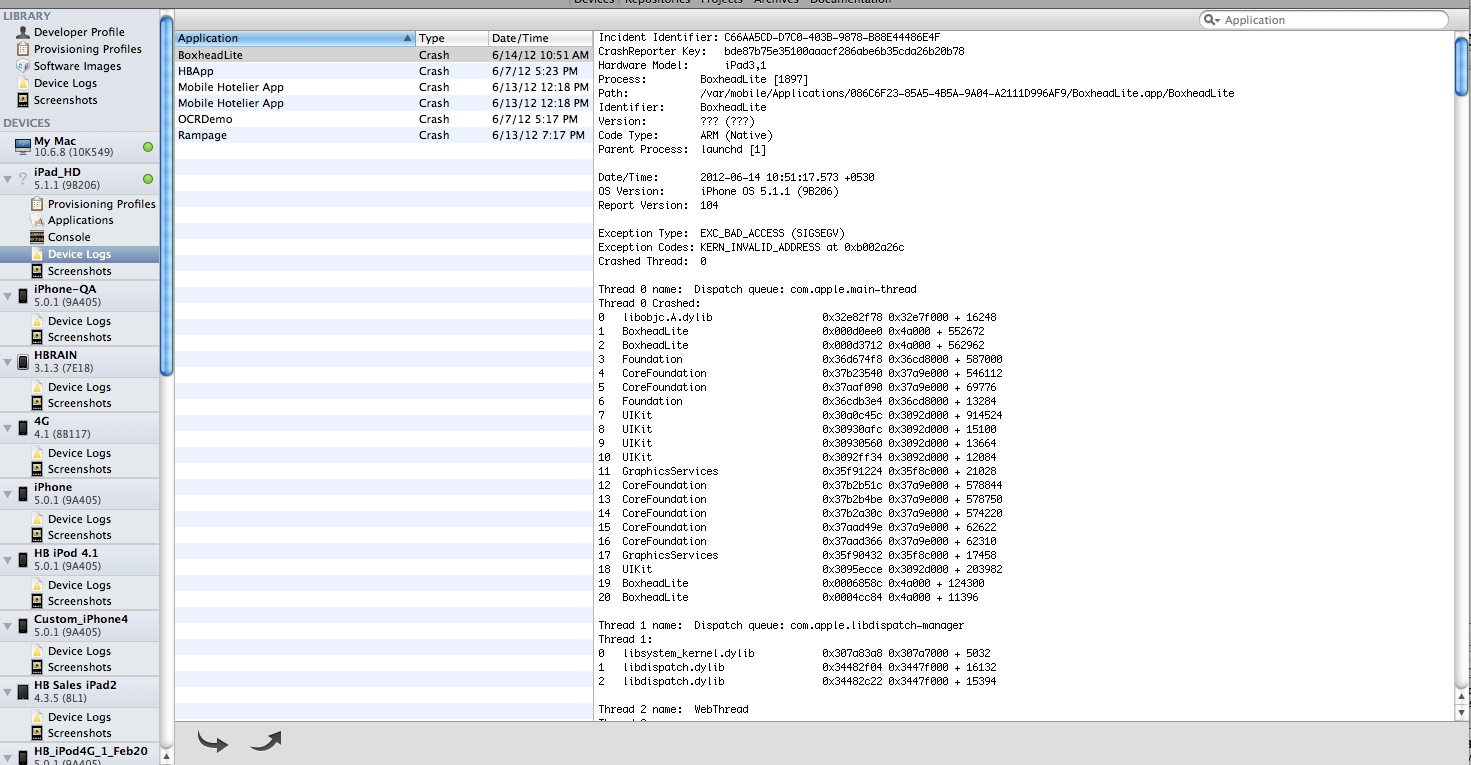The width and height of the screenshot is (1471, 765).
Task: Sort by Date/Time column header
Action: [x=541, y=38]
